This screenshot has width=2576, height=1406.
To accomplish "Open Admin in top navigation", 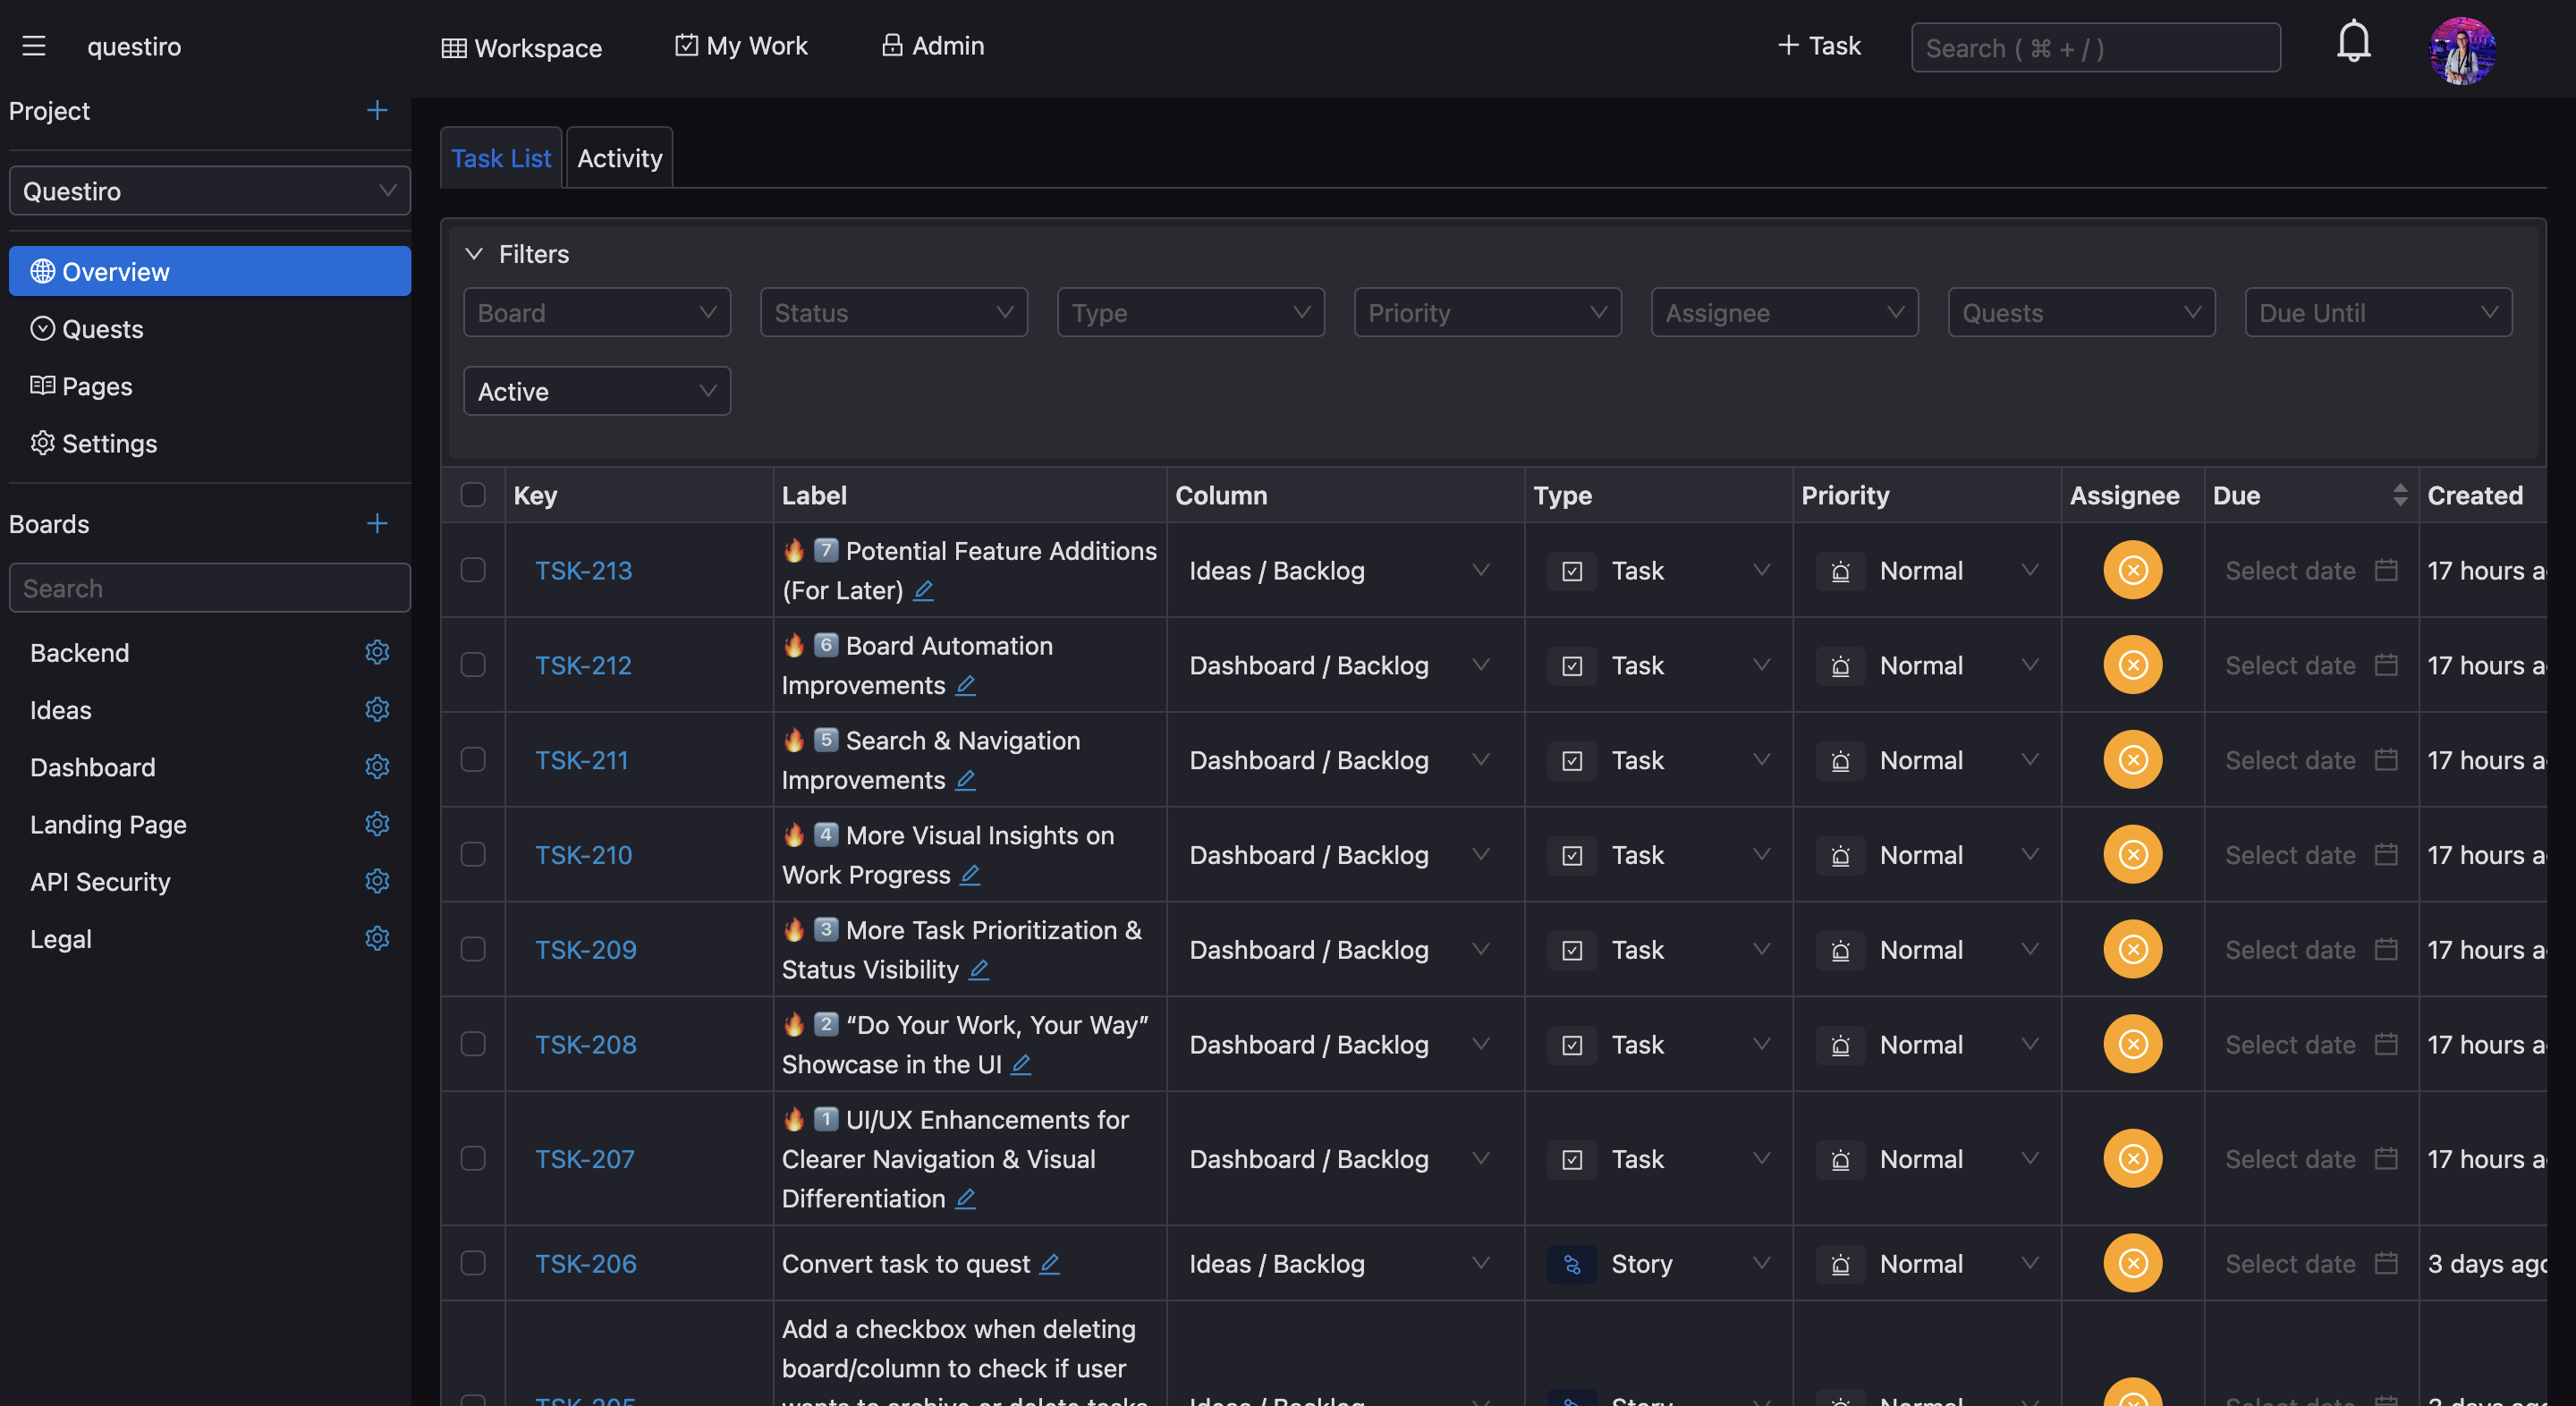I will (x=933, y=45).
